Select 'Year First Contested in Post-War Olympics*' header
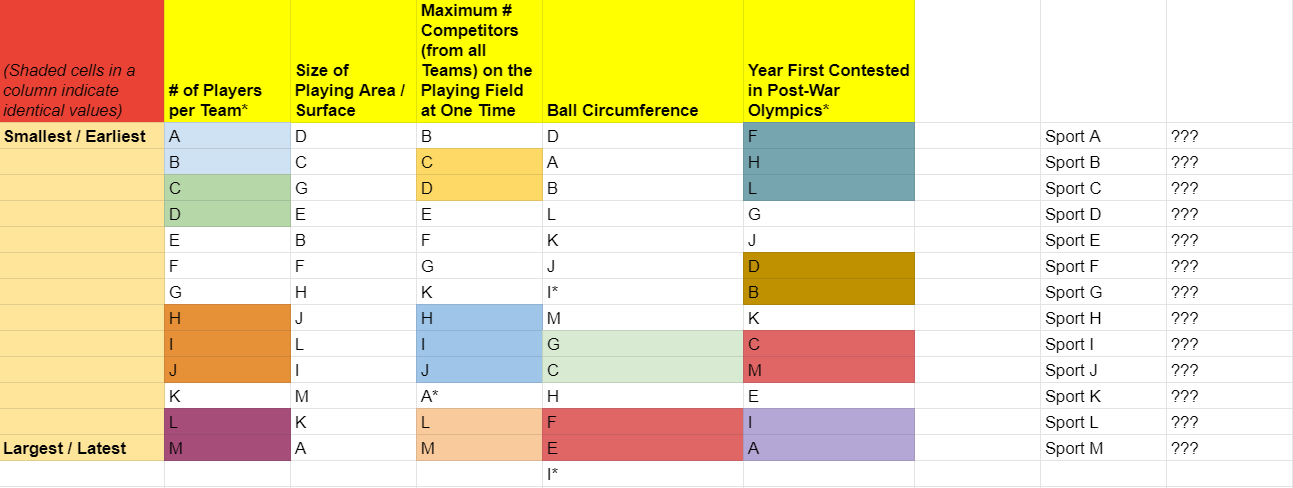The image size is (1293, 488). click(828, 61)
